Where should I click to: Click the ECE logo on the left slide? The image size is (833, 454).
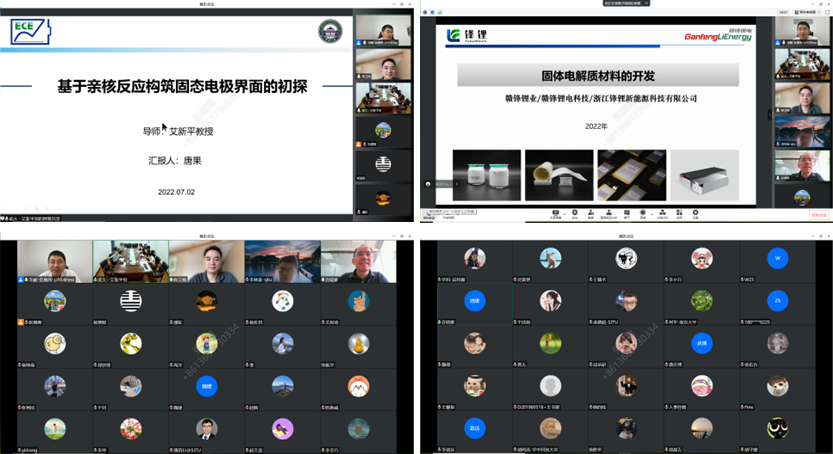click(31, 32)
